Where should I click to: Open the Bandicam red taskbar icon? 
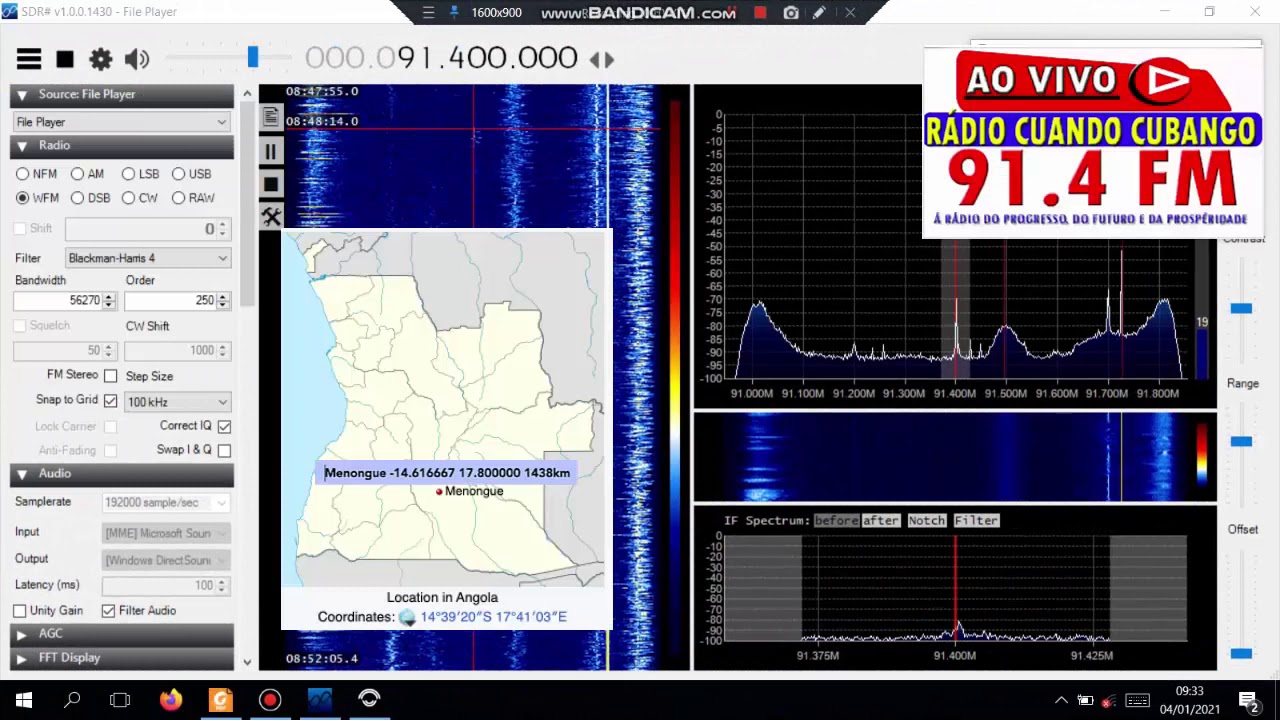tap(270, 700)
